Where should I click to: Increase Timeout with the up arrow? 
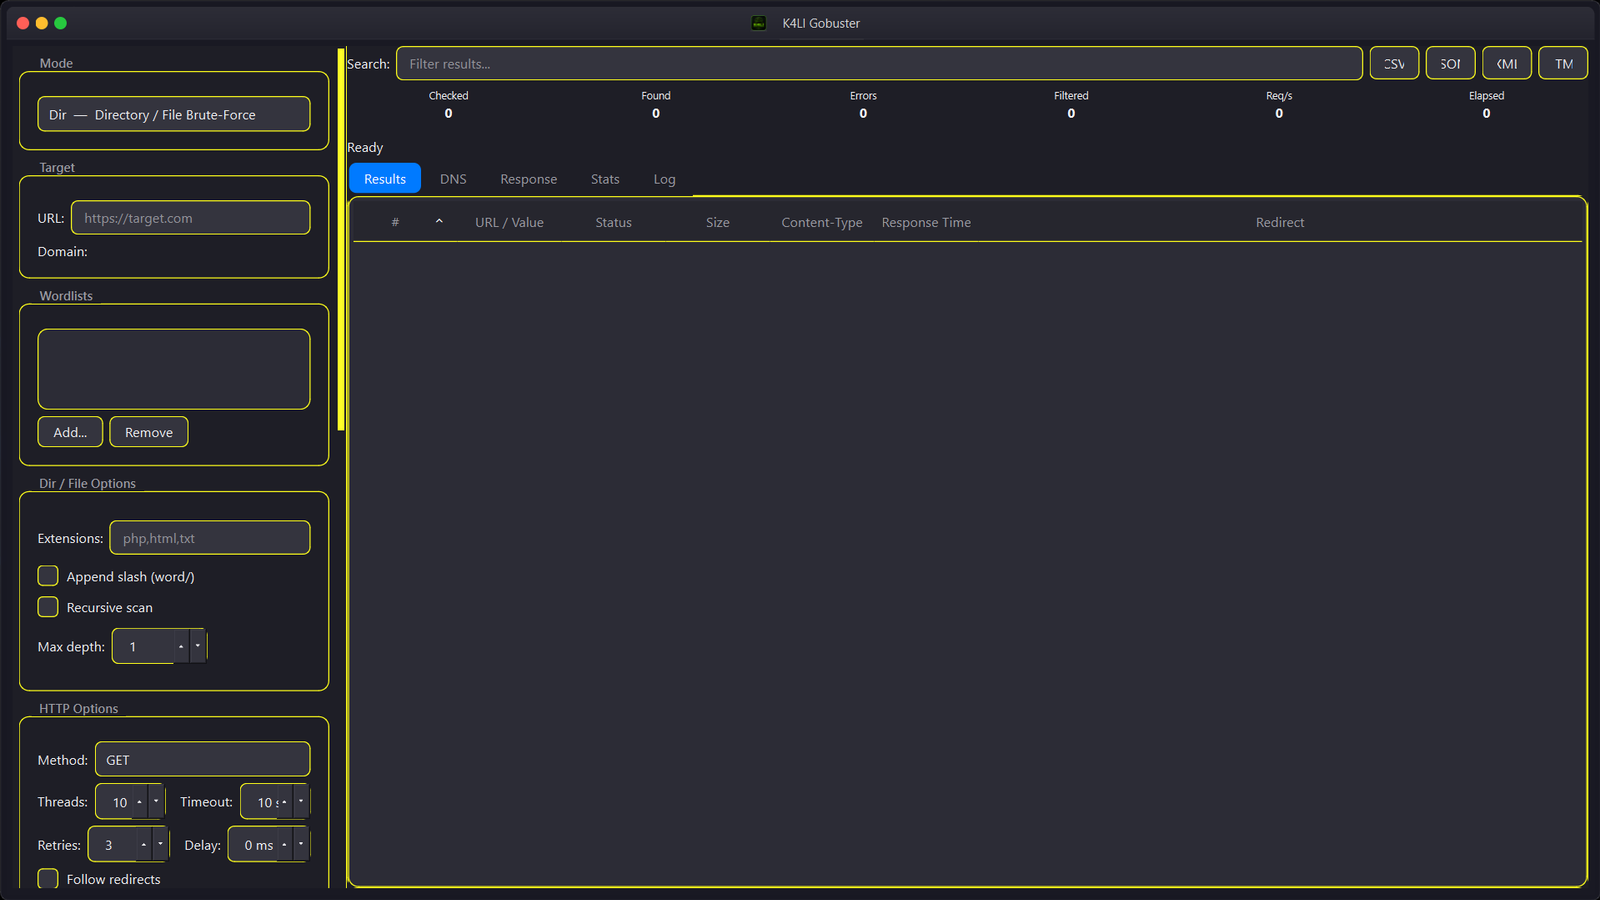pos(284,802)
